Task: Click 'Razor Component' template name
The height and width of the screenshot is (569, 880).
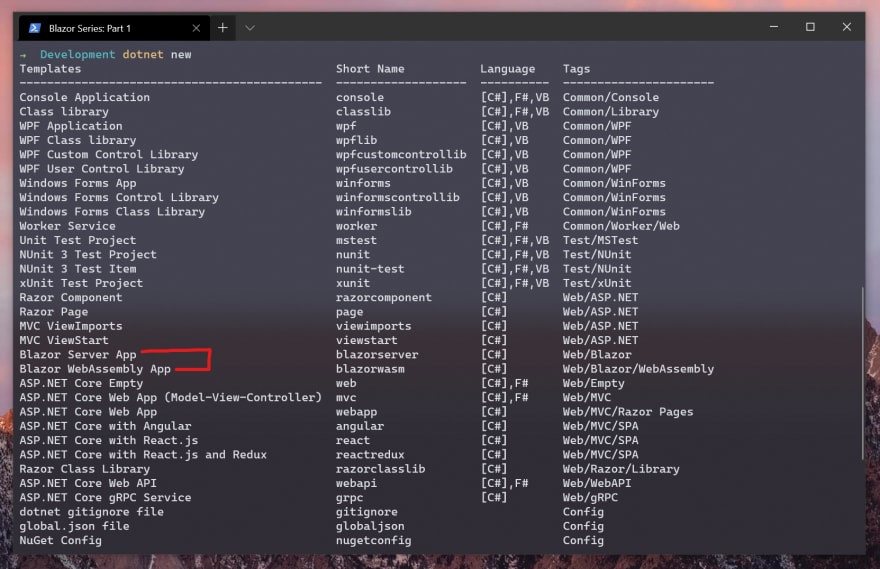Action: tap(71, 297)
